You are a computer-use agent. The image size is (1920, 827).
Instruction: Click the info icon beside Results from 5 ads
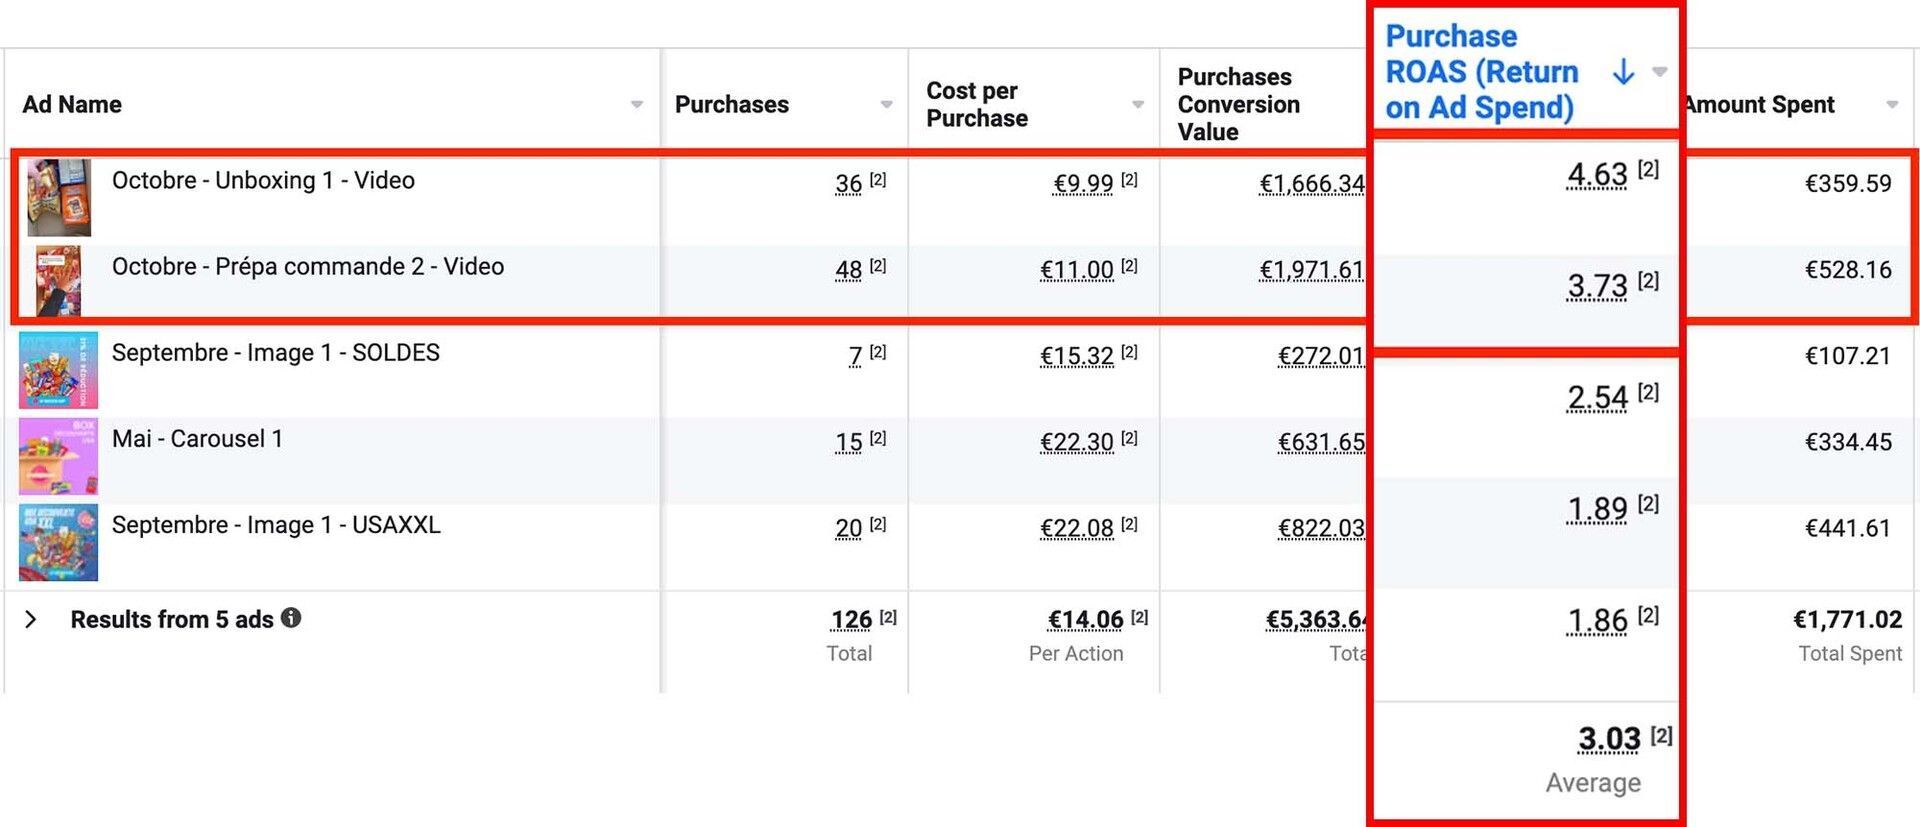[291, 618]
